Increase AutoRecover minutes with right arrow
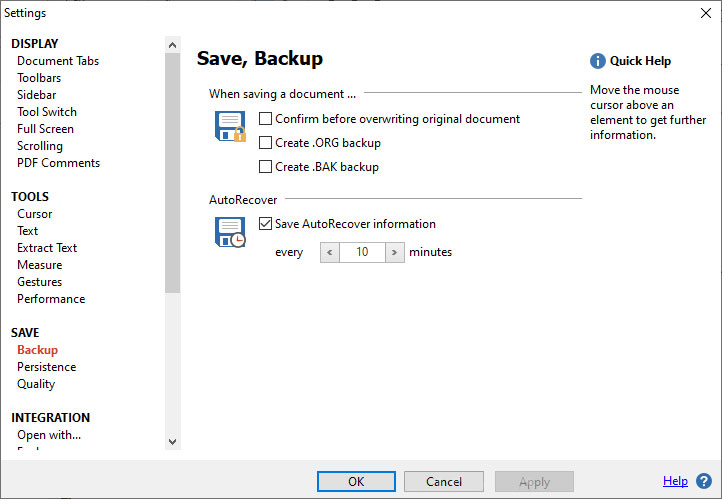Image resolution: width=722 pixels, height=504 pixels. pyautogui.click(x=394, y=252)
